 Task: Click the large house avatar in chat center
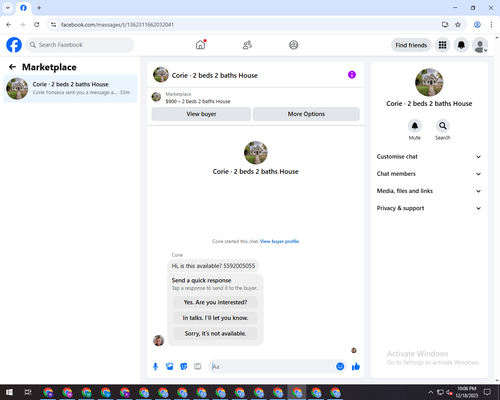tap(256, 153)
